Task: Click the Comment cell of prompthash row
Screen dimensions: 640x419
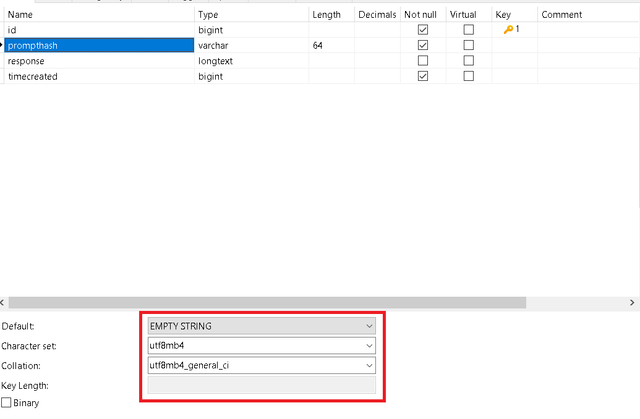Action: [589, 45]
